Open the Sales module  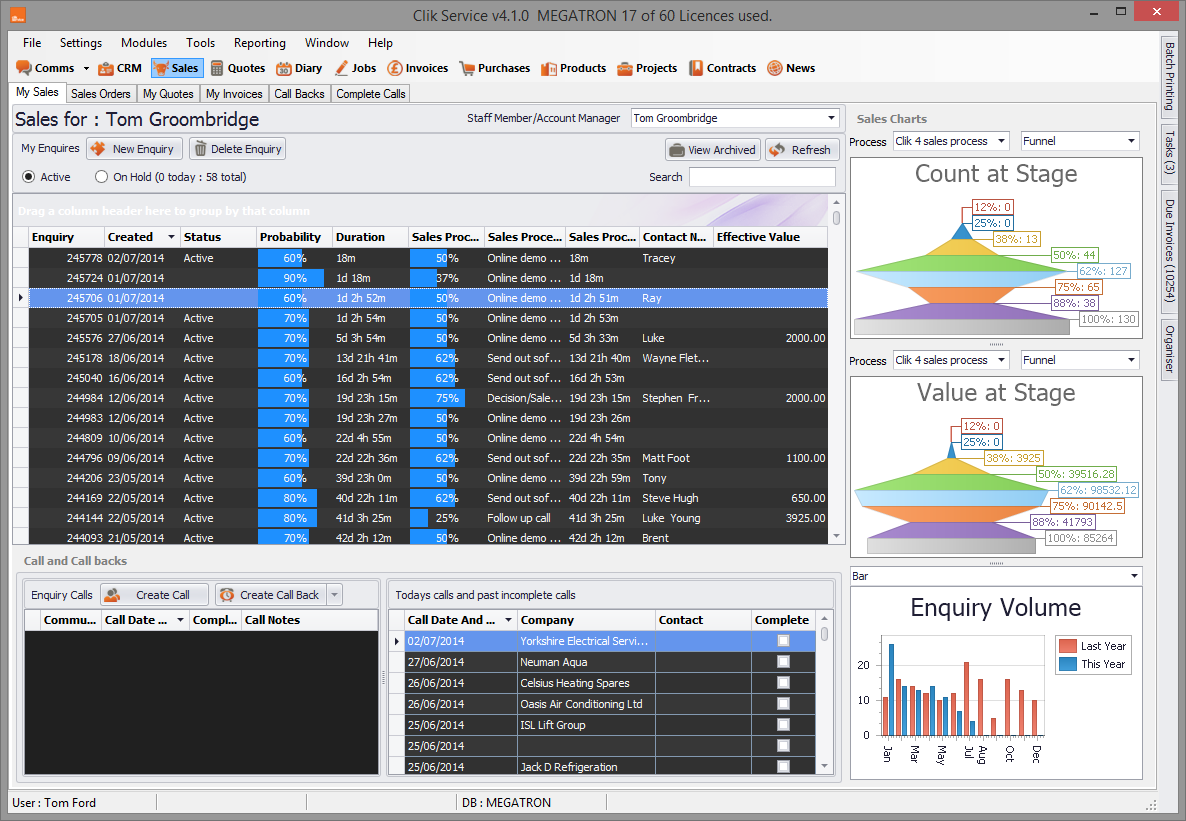point(177,68)
